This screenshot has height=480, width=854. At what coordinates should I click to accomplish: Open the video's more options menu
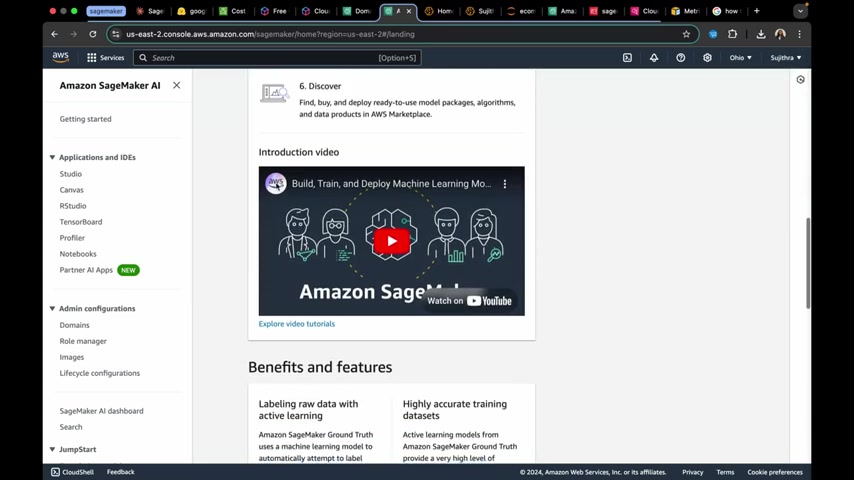[x=505, y=184]
